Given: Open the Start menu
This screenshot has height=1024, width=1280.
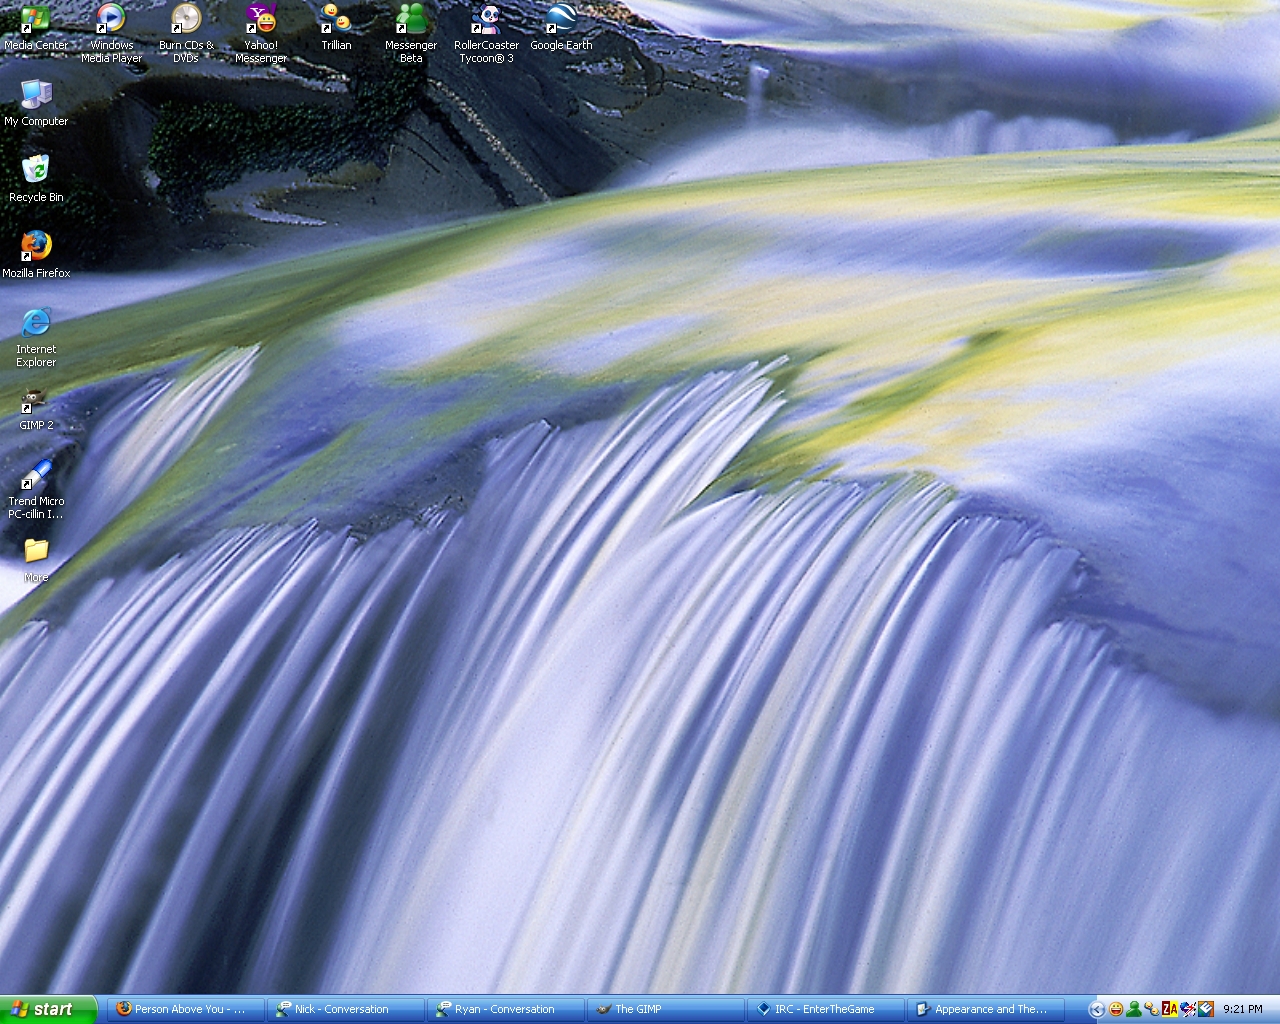Looking at the screenshot, I should click(x=48, y=1009).
